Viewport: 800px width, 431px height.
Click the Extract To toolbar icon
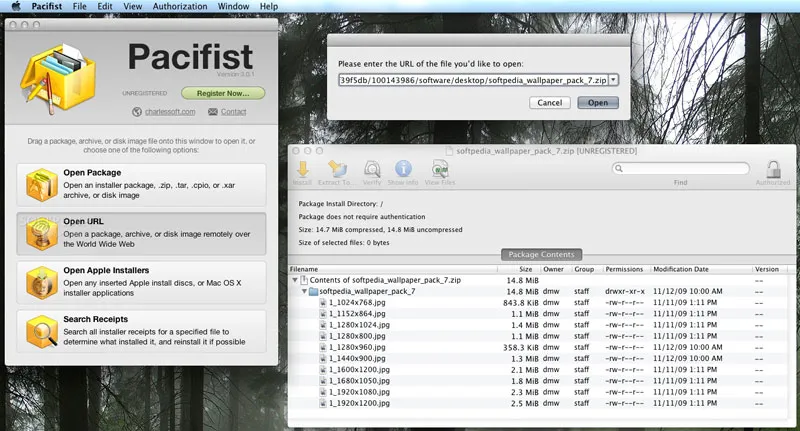[337, 169]
